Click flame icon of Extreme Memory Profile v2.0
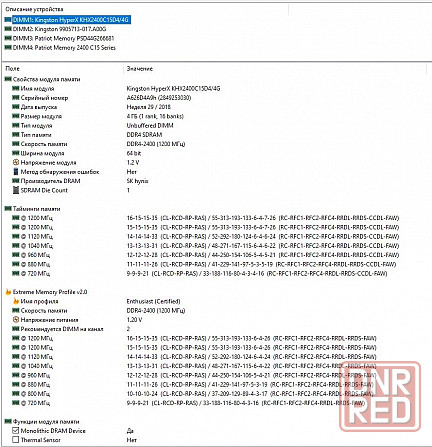Image resolution: width=432 pixels, height=447 pixels. click(x=8, y=292)
